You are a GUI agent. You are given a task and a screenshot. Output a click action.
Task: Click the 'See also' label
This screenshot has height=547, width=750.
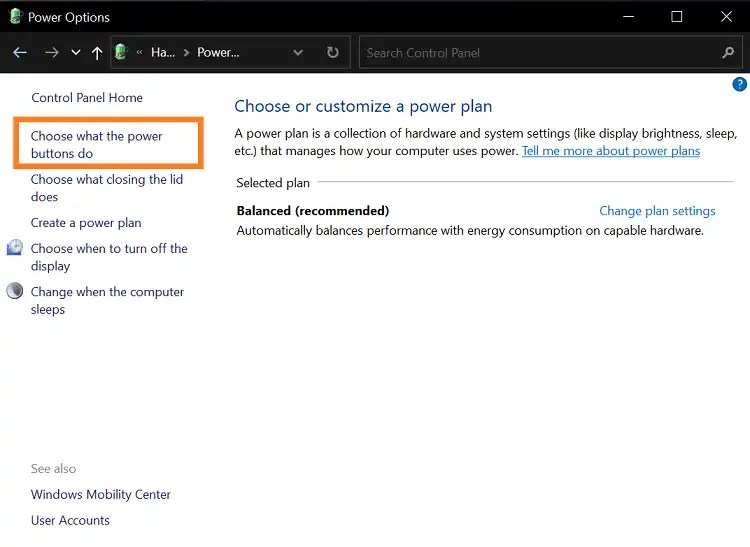tap(54, 469)
